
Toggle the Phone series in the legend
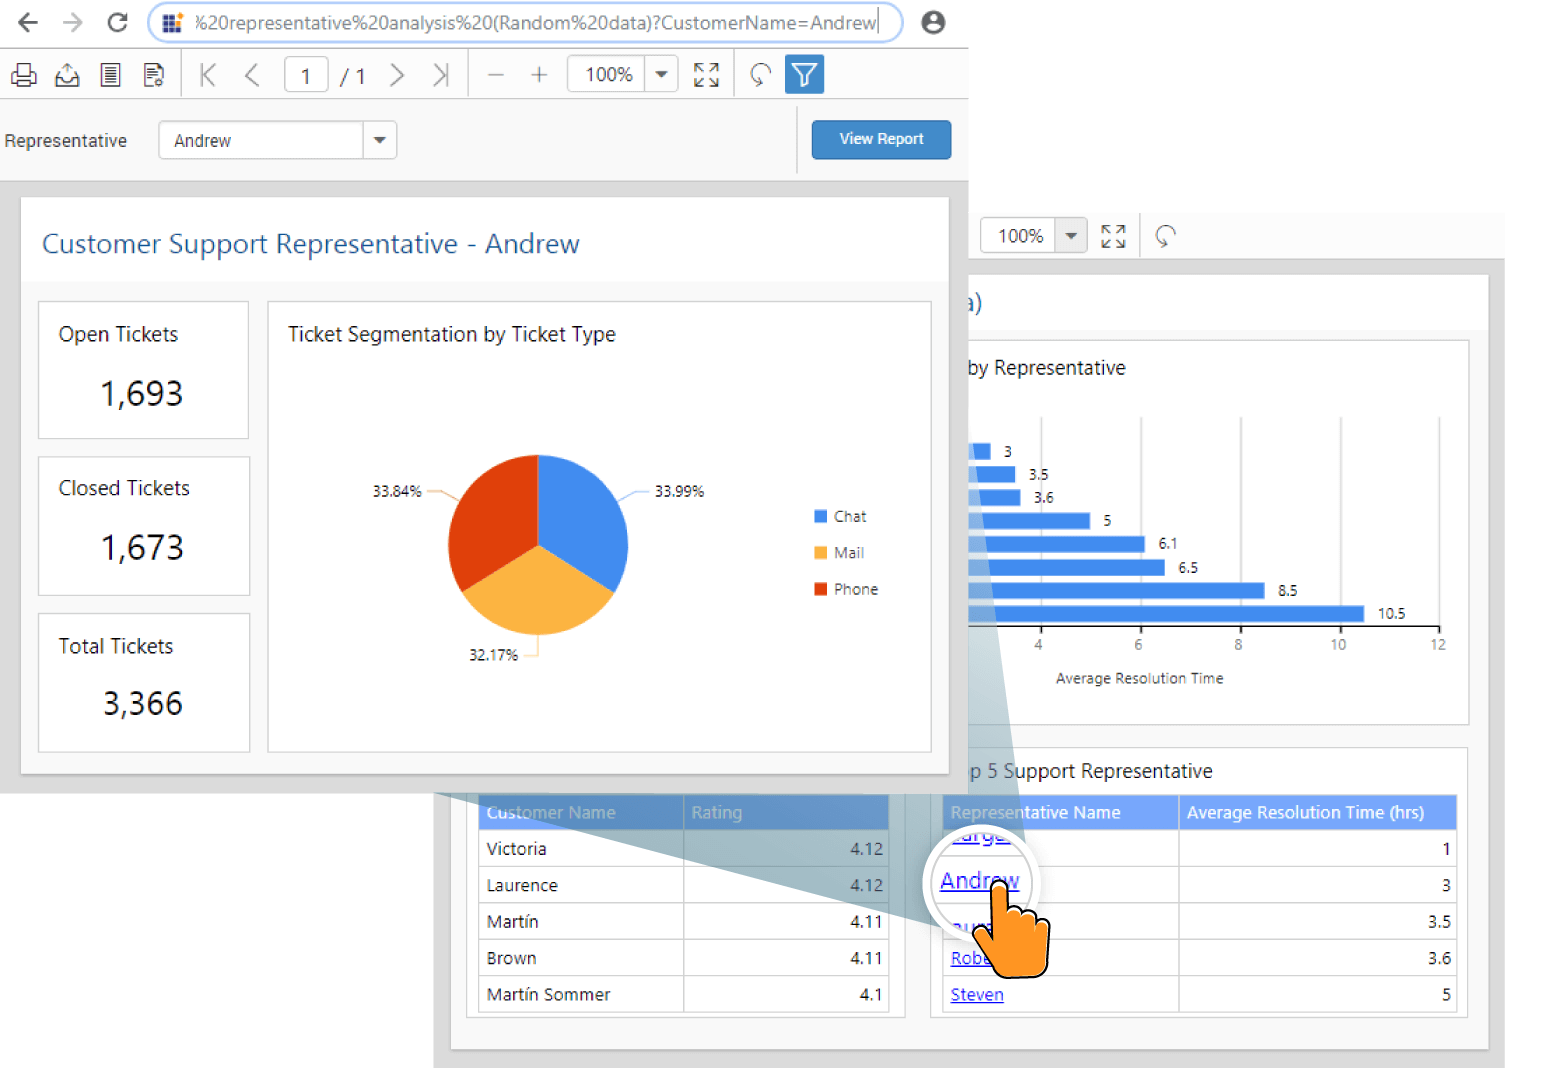[845, 588]
